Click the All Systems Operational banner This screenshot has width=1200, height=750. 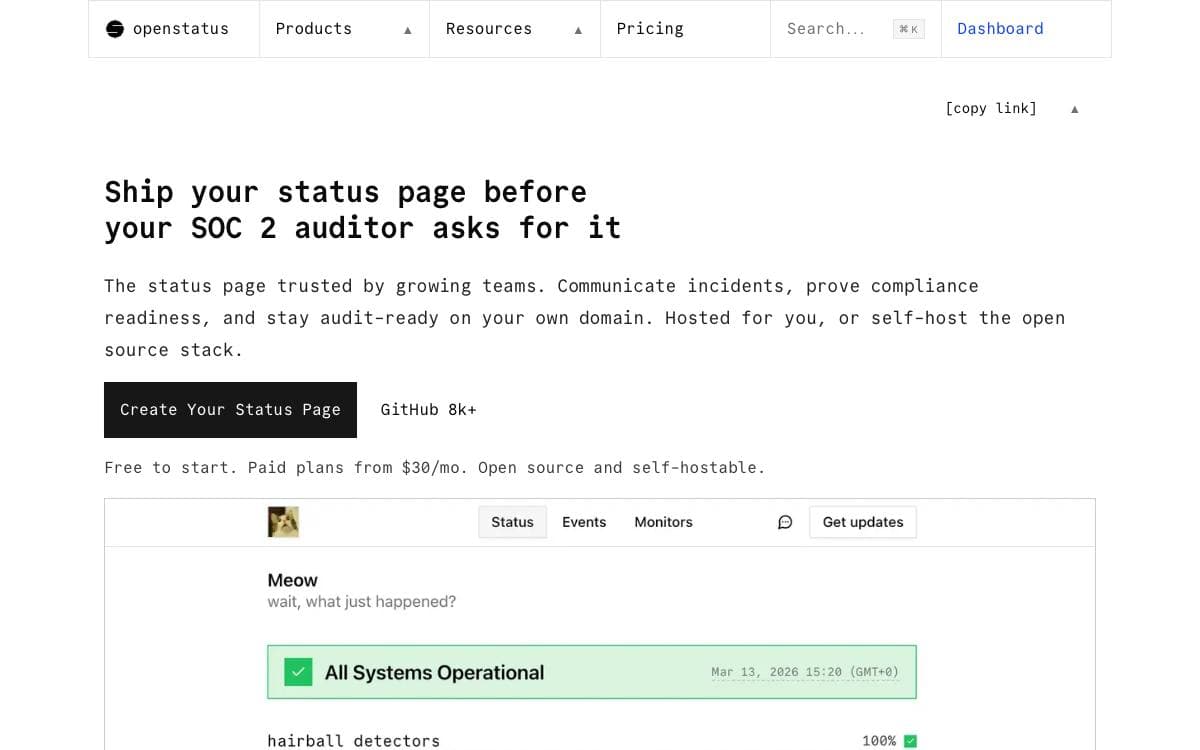[592, 672]
